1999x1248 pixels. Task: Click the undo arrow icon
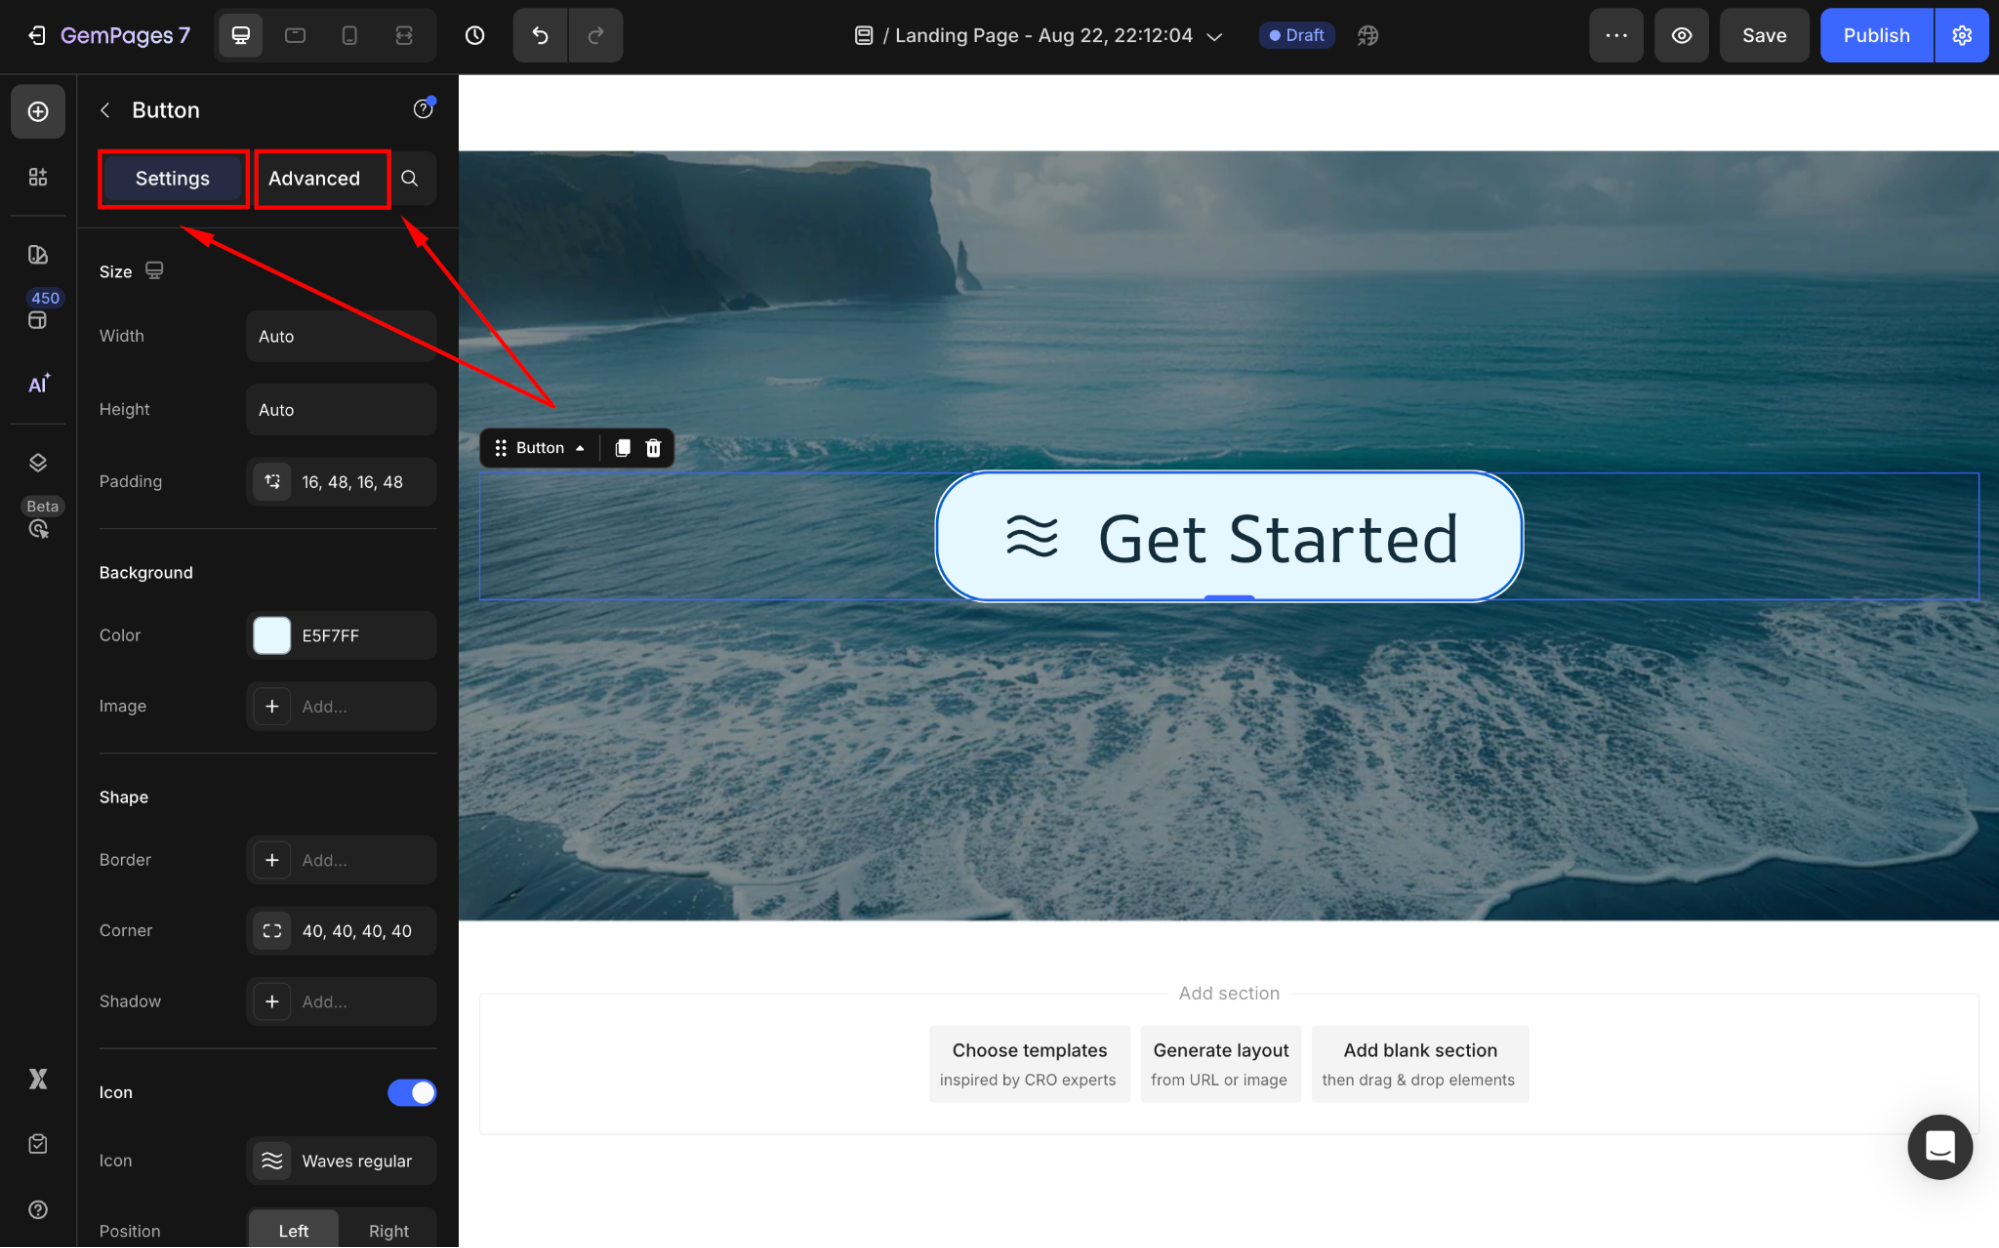coord(540,36)
